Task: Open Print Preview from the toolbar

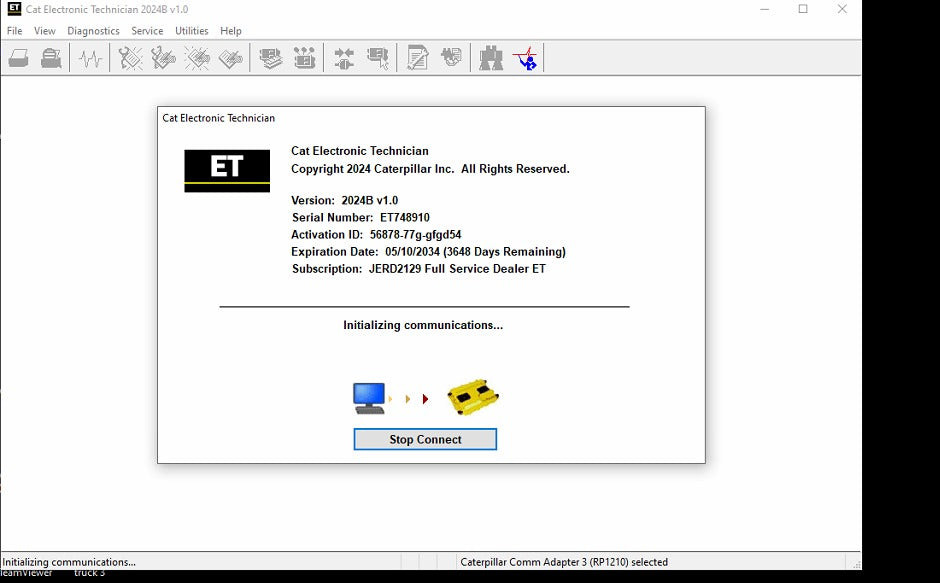Action: pyautogui.click(x=50, y=57)
